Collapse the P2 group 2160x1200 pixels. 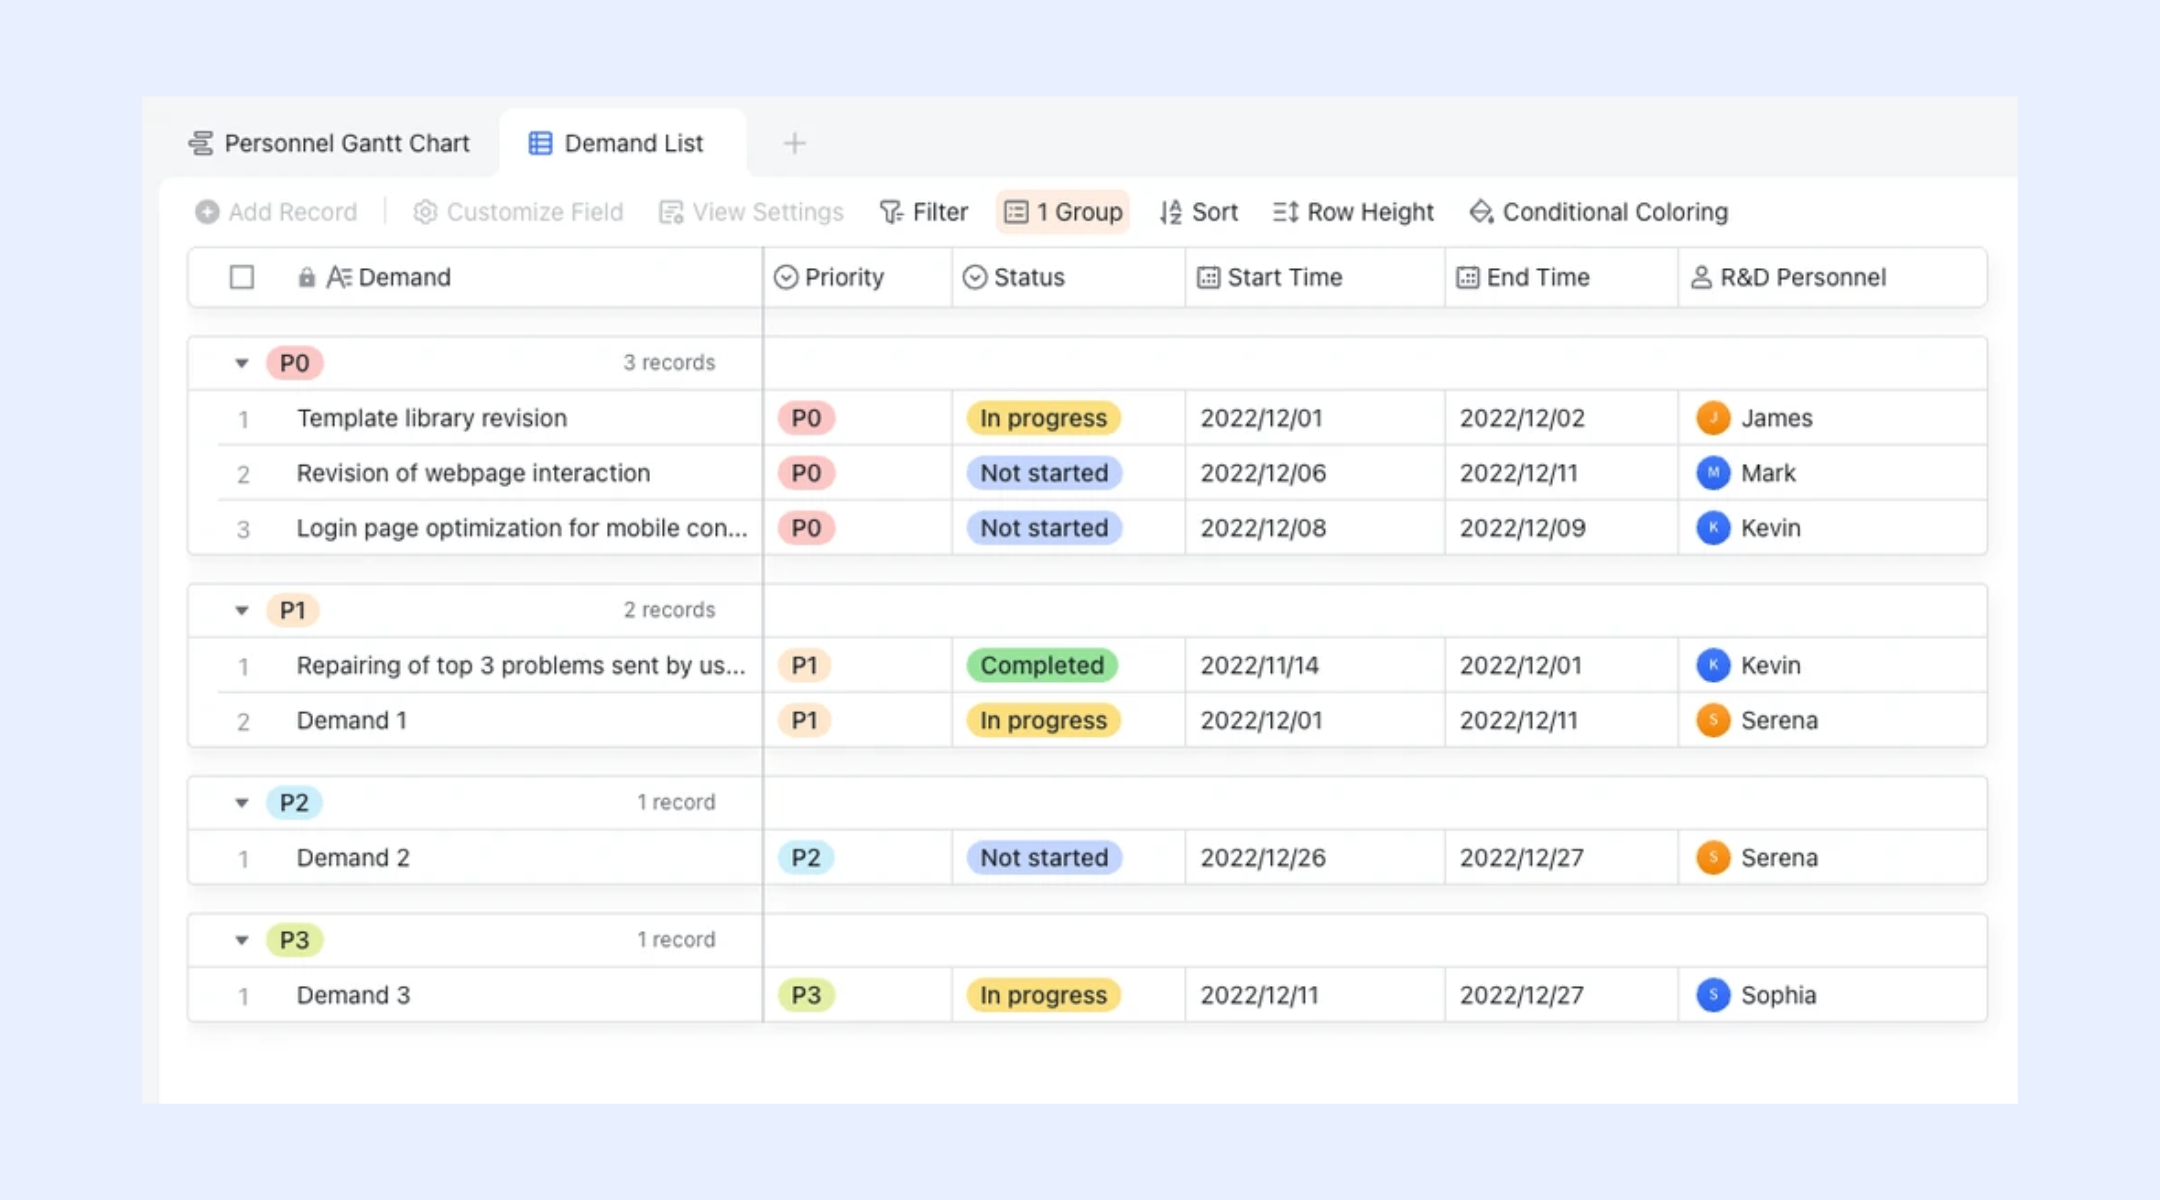coord(241,803)
